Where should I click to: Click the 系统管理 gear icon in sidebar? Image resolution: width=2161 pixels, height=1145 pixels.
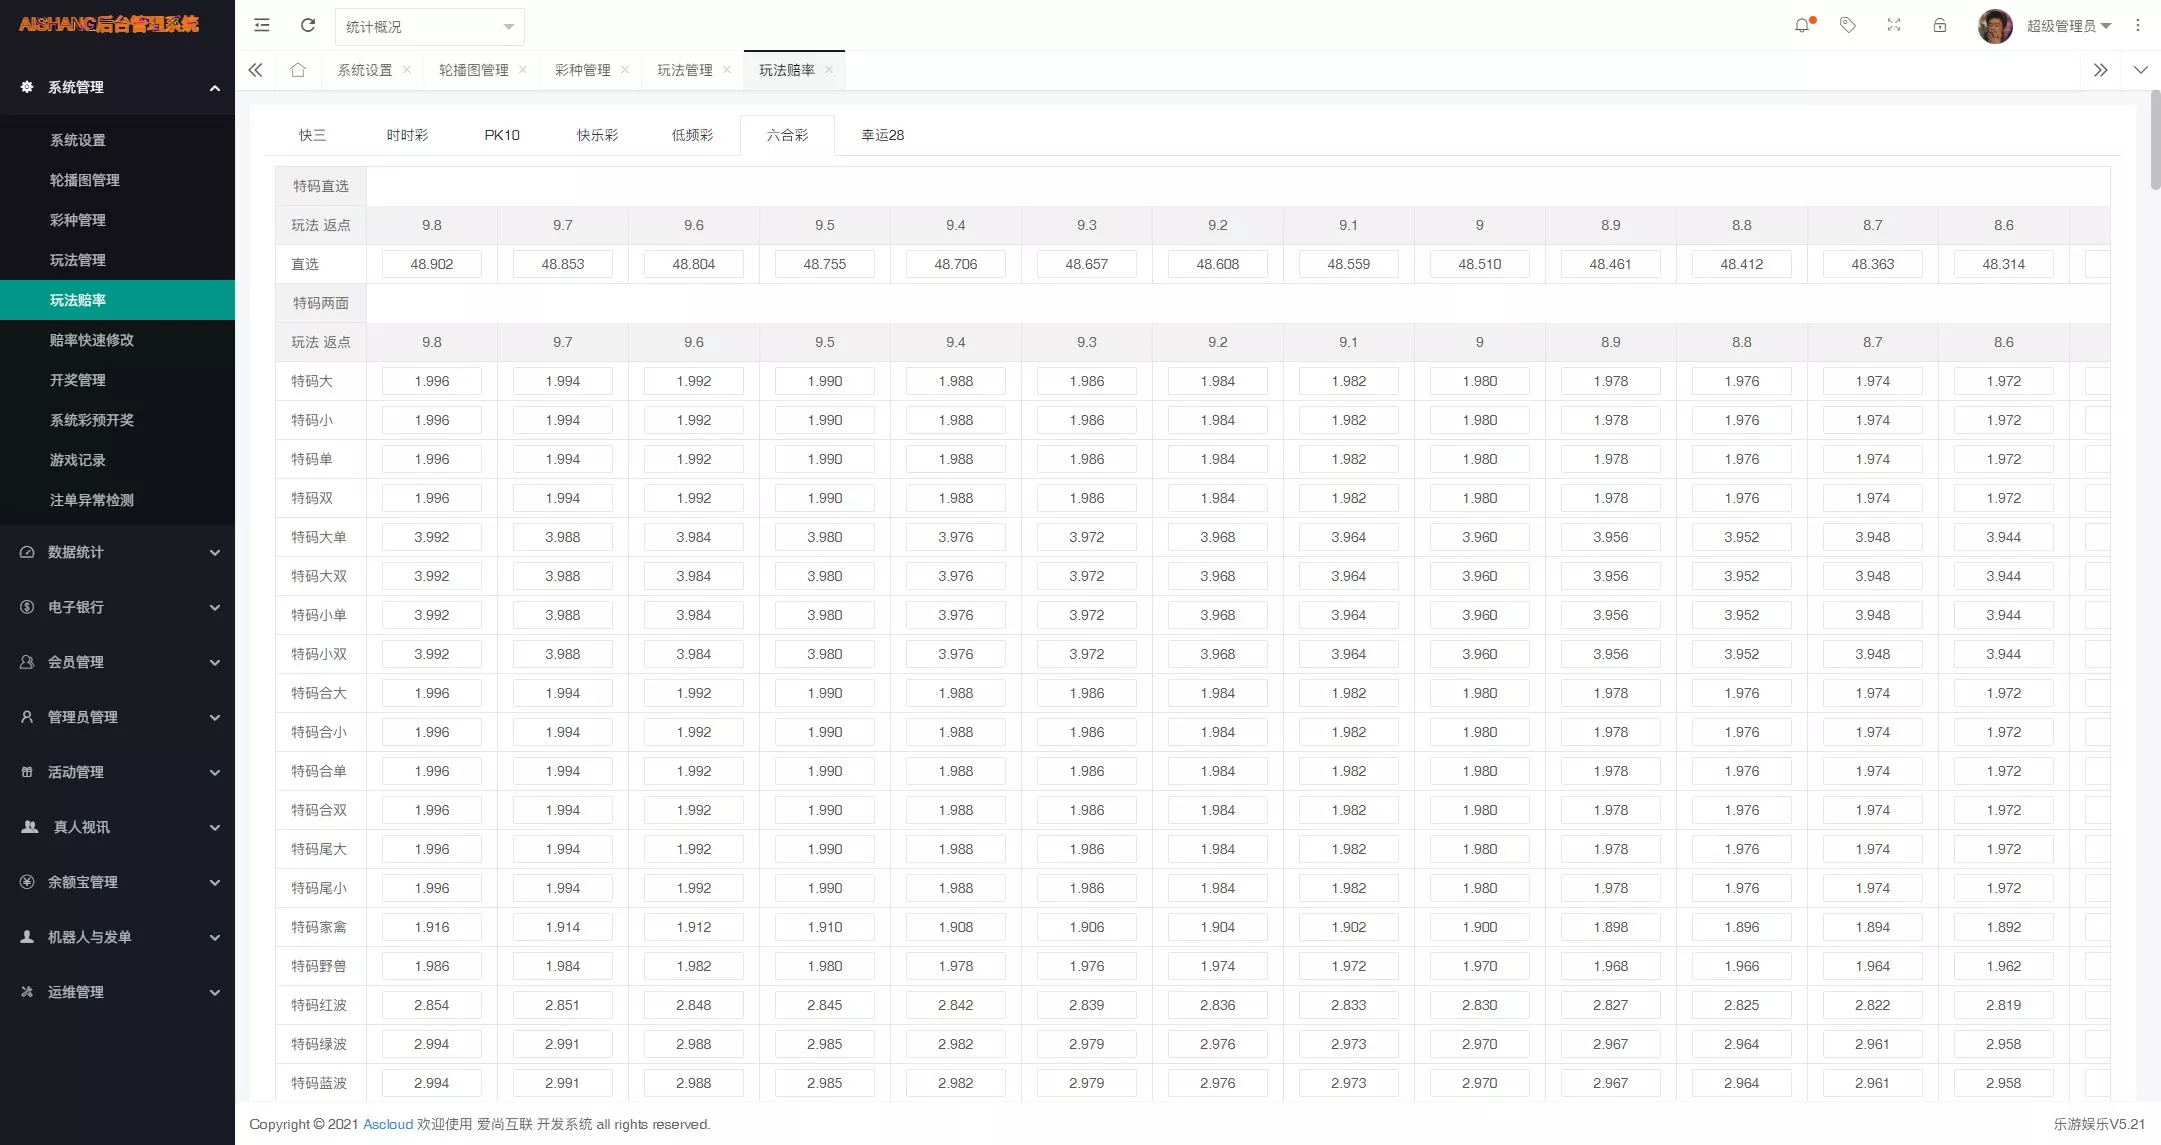coord(27,87)
